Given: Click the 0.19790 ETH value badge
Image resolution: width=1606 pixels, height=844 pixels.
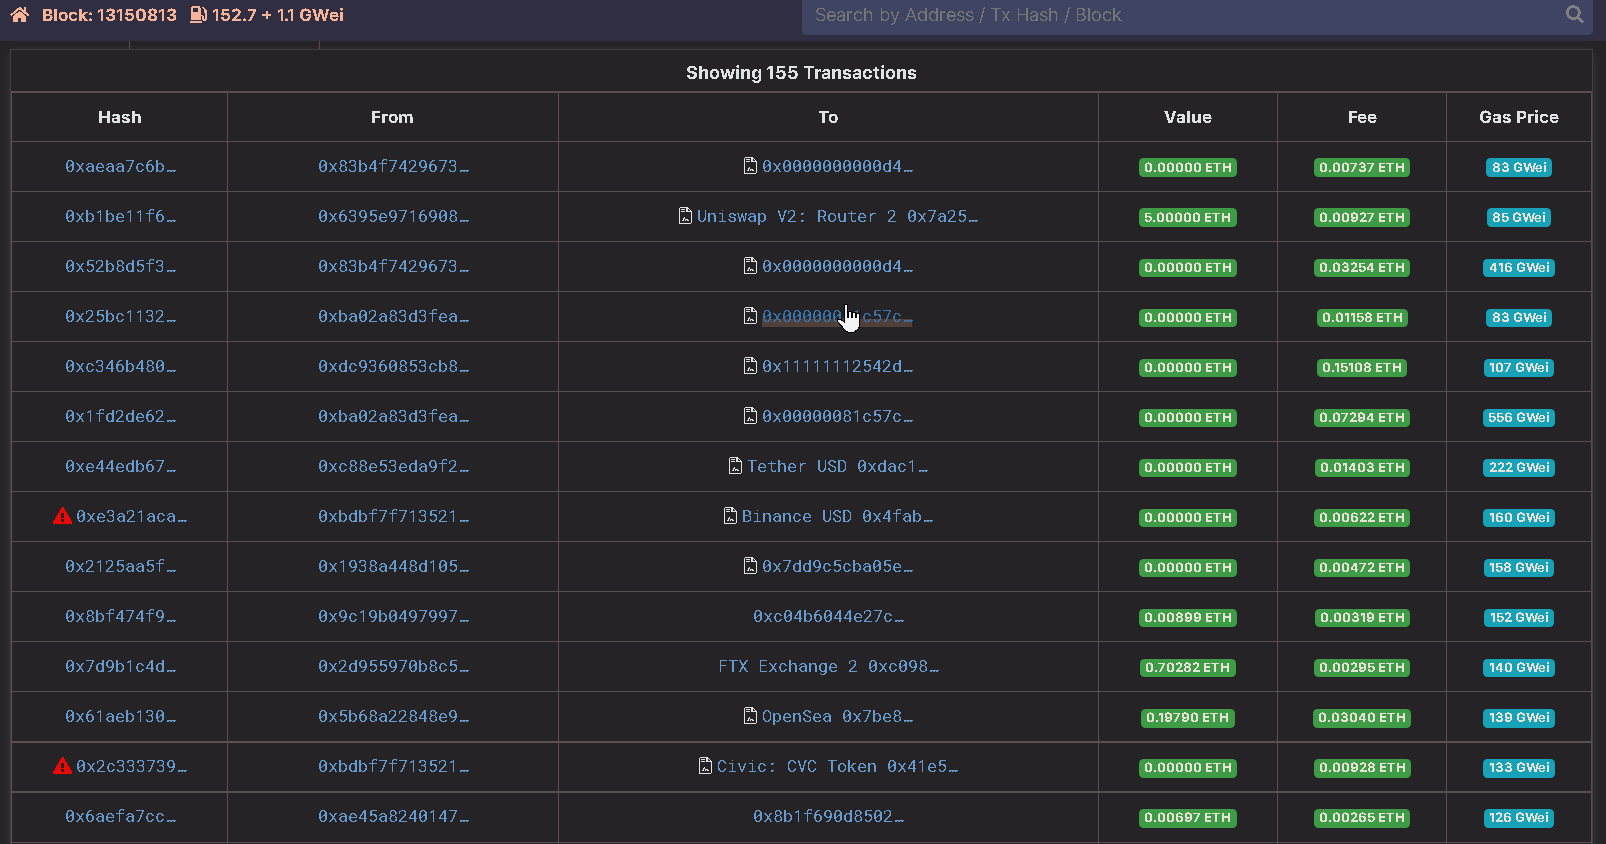Looking at the screenshot, I should [1188, 717].
